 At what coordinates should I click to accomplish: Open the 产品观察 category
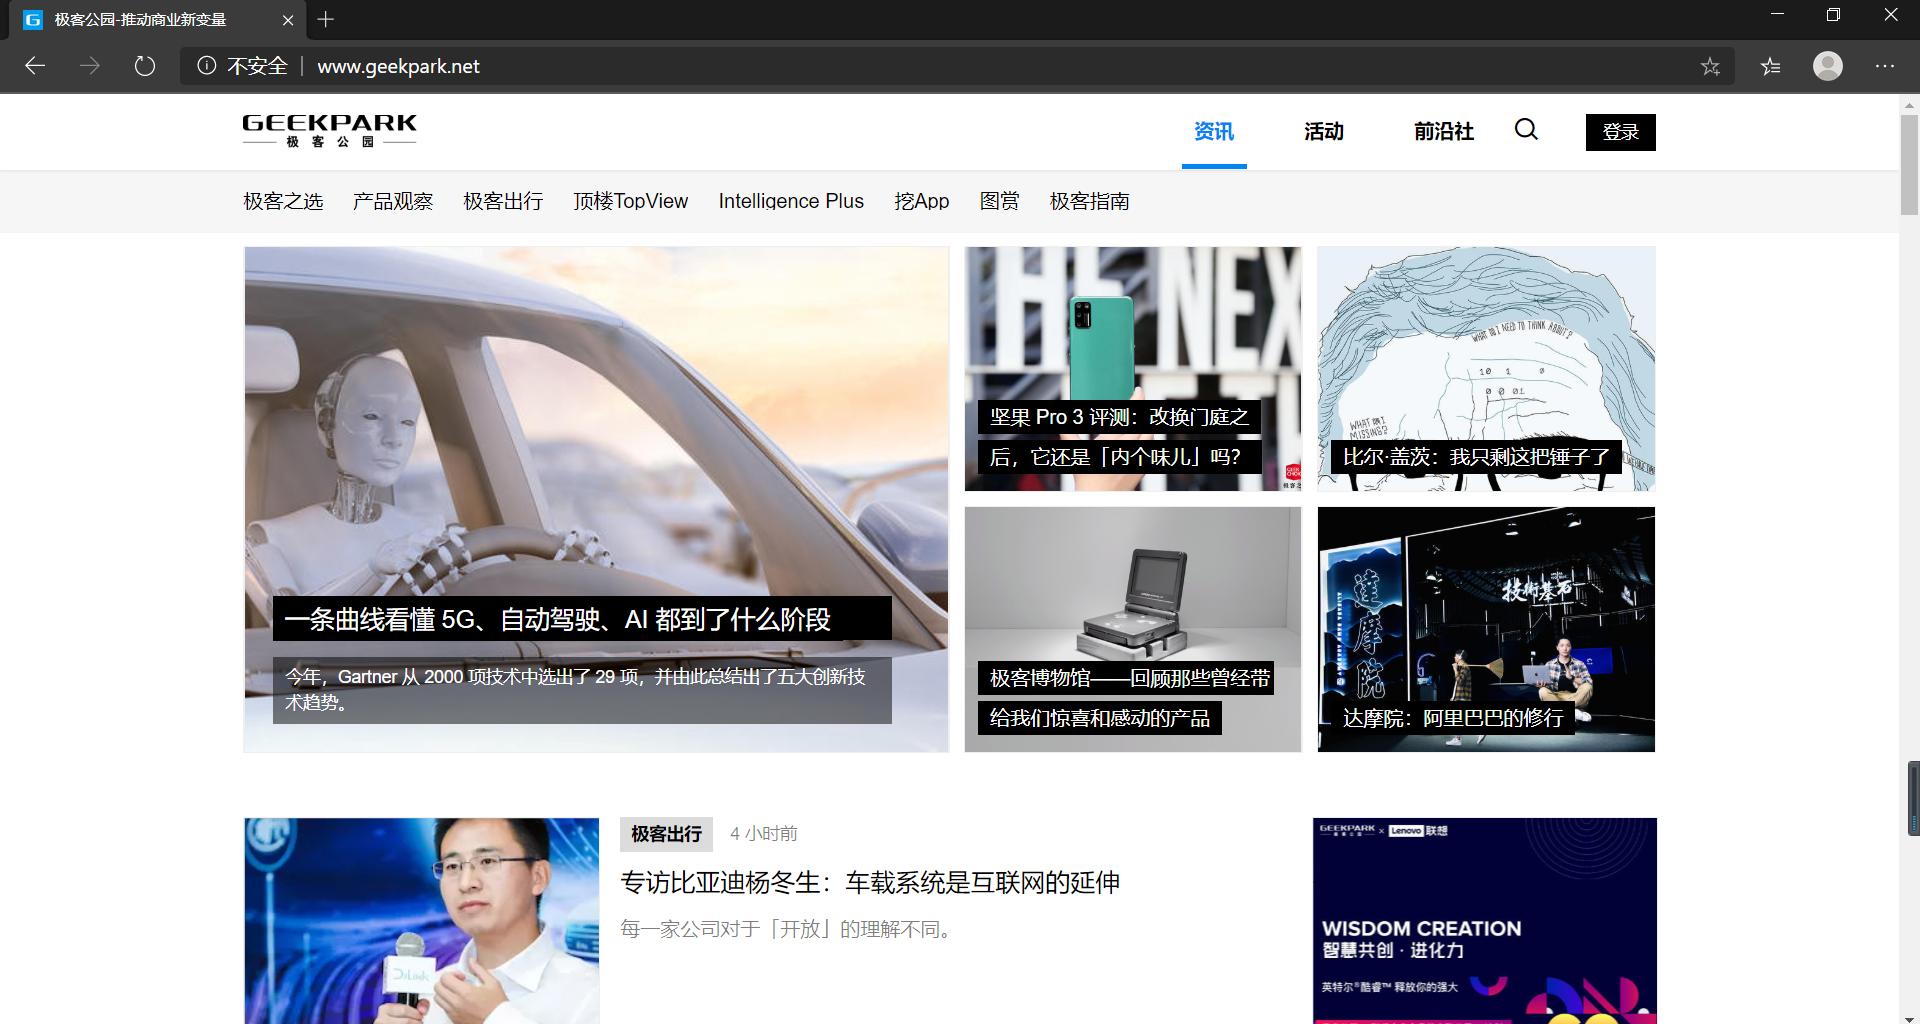pos(393,201)
